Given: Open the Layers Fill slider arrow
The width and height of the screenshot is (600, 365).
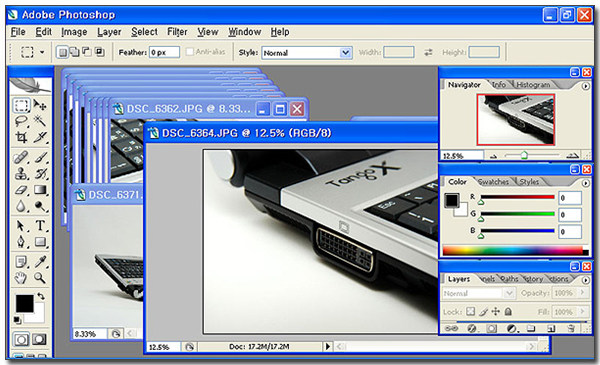Looking at the screenshot, I should [582, 311].
